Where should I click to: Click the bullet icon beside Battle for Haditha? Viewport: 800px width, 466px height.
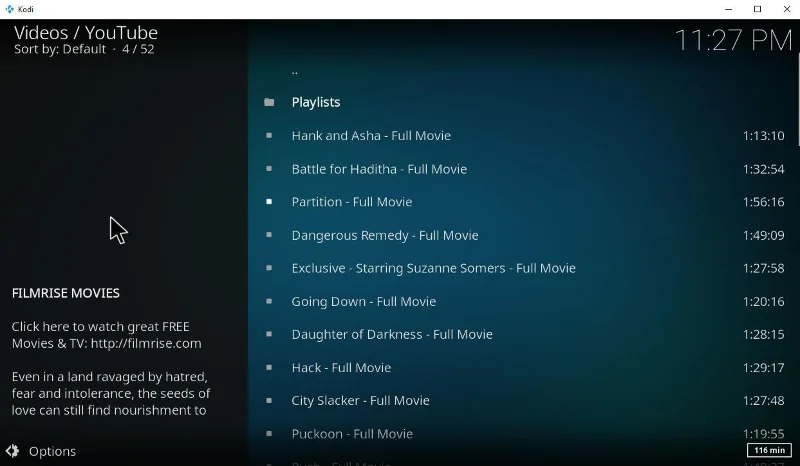pos(269,169)
